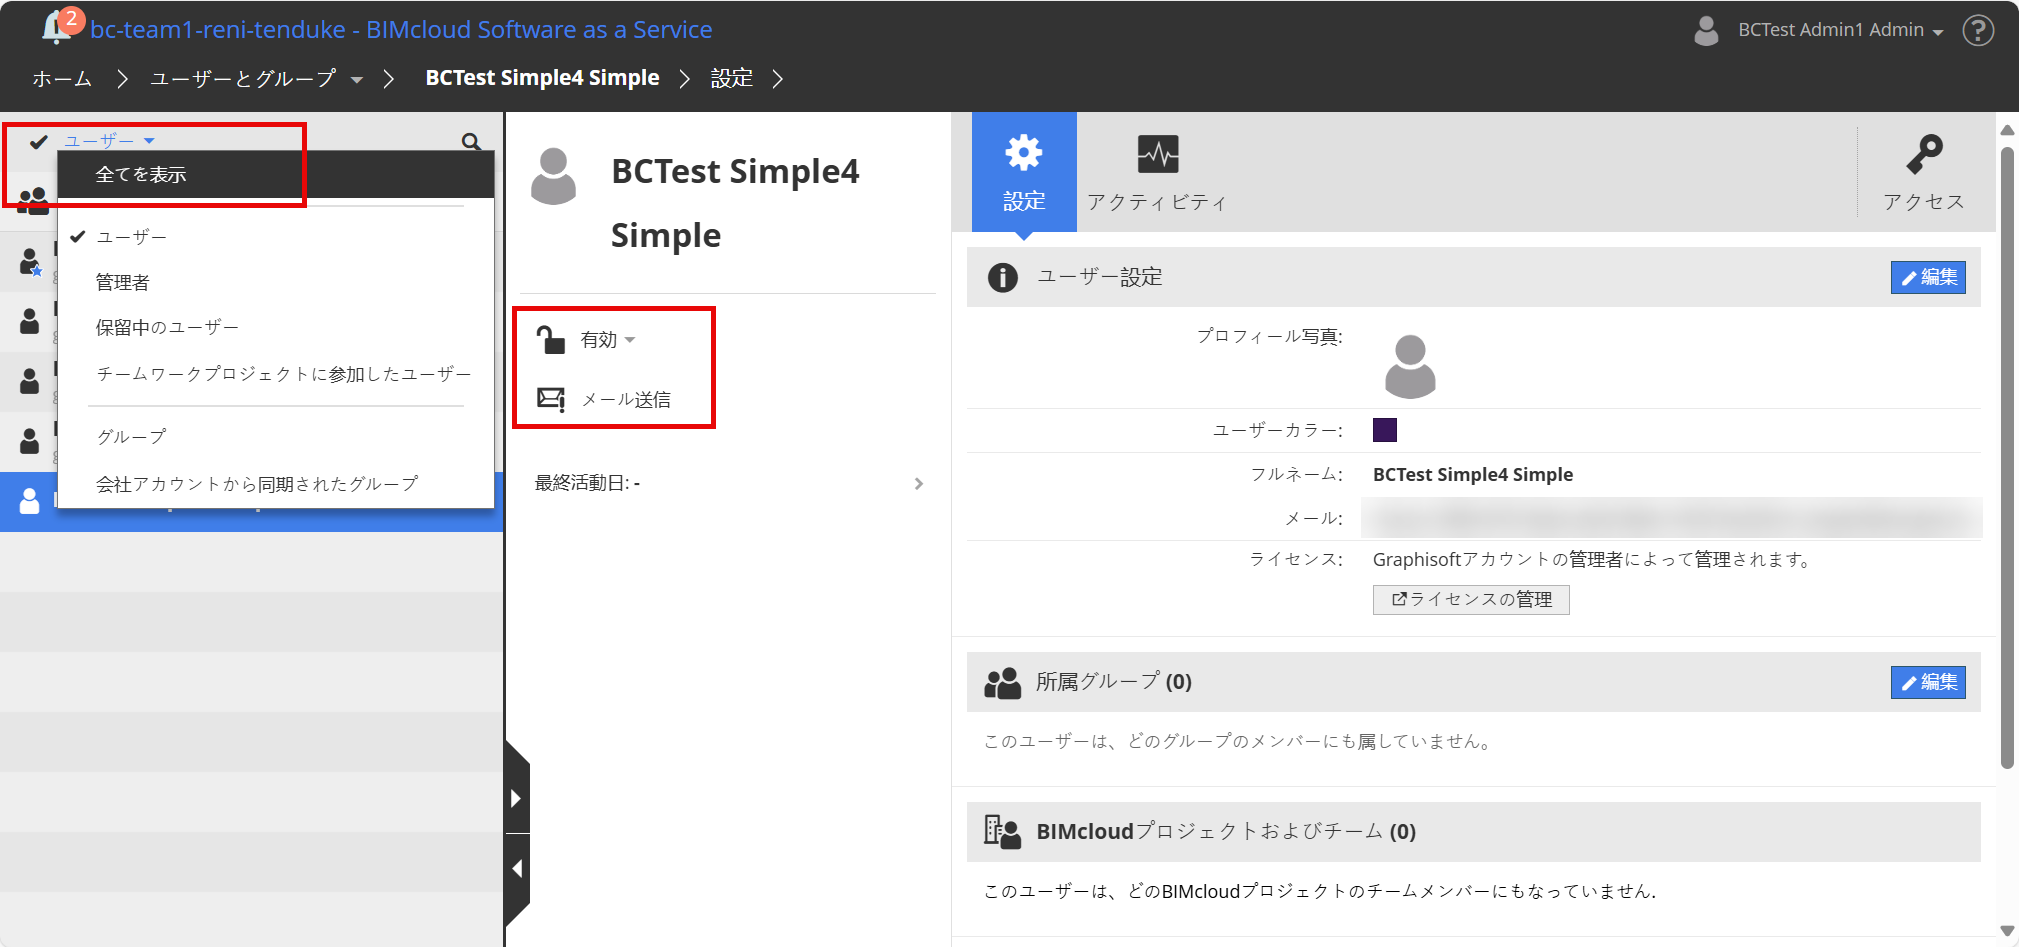
Task: Go to ホーム breadcrumb
Action: 62,78
